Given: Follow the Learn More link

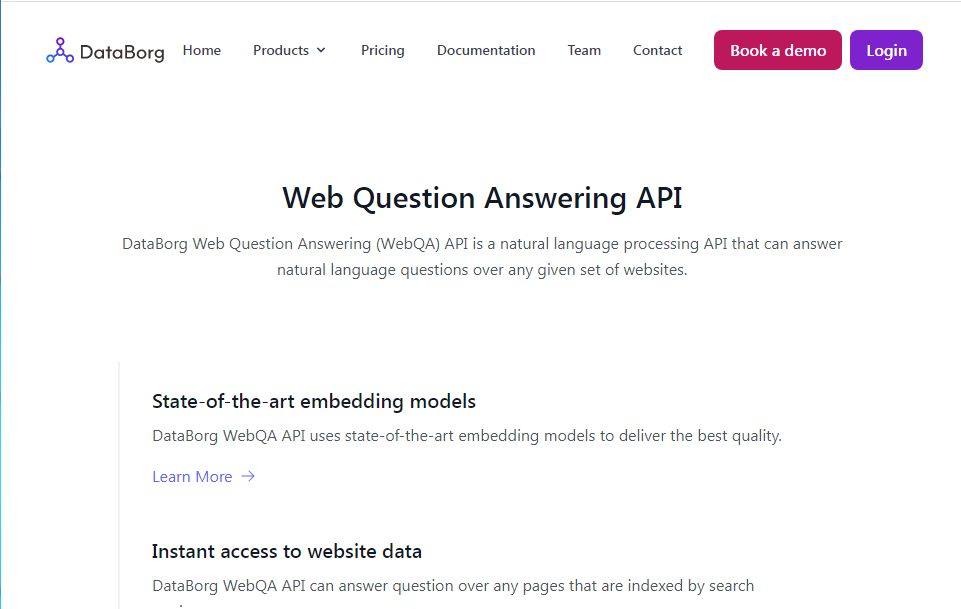Looking at the screenshot, I should click(x=192, y=476).
